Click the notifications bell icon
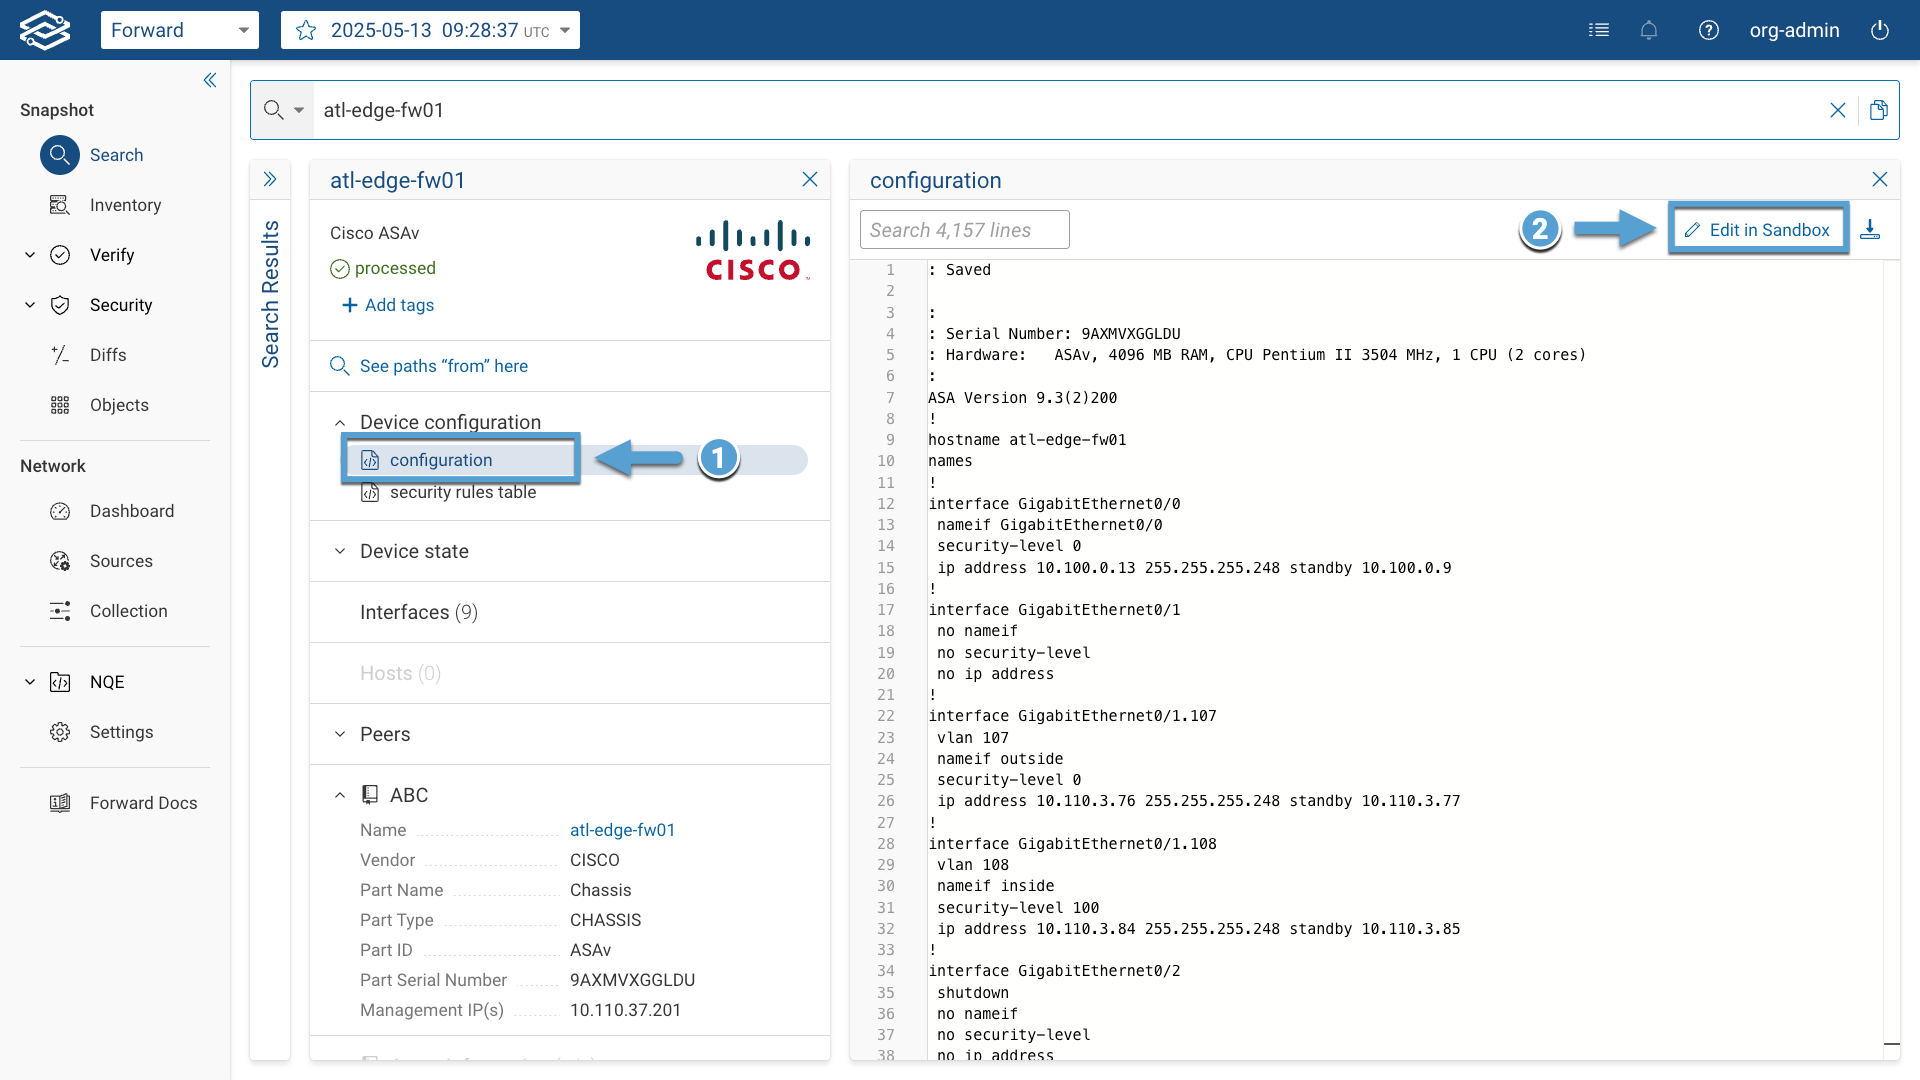Viewport: 1920px width, 1080px height. pos(1649,30)
